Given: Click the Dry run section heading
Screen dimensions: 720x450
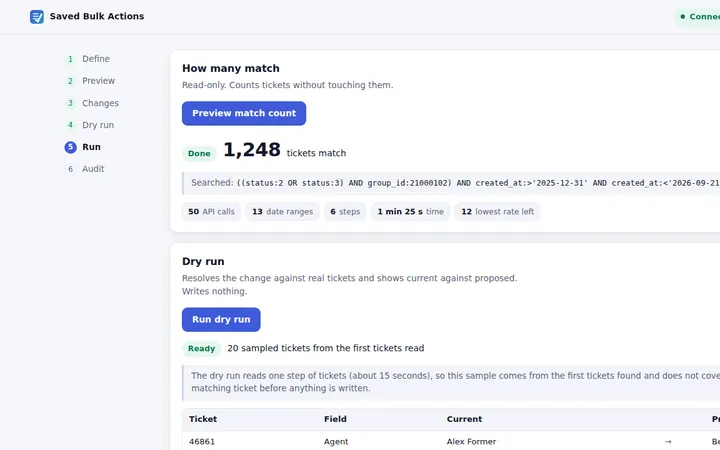Looking at the screenshot, I should pyautogui.click(x=203, y=262).
